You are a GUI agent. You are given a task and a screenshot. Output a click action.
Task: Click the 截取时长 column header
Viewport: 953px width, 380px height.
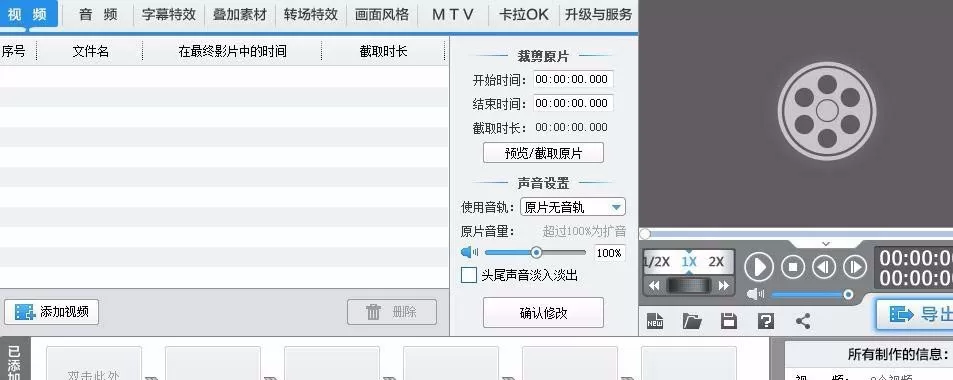[x=383, y=51]
